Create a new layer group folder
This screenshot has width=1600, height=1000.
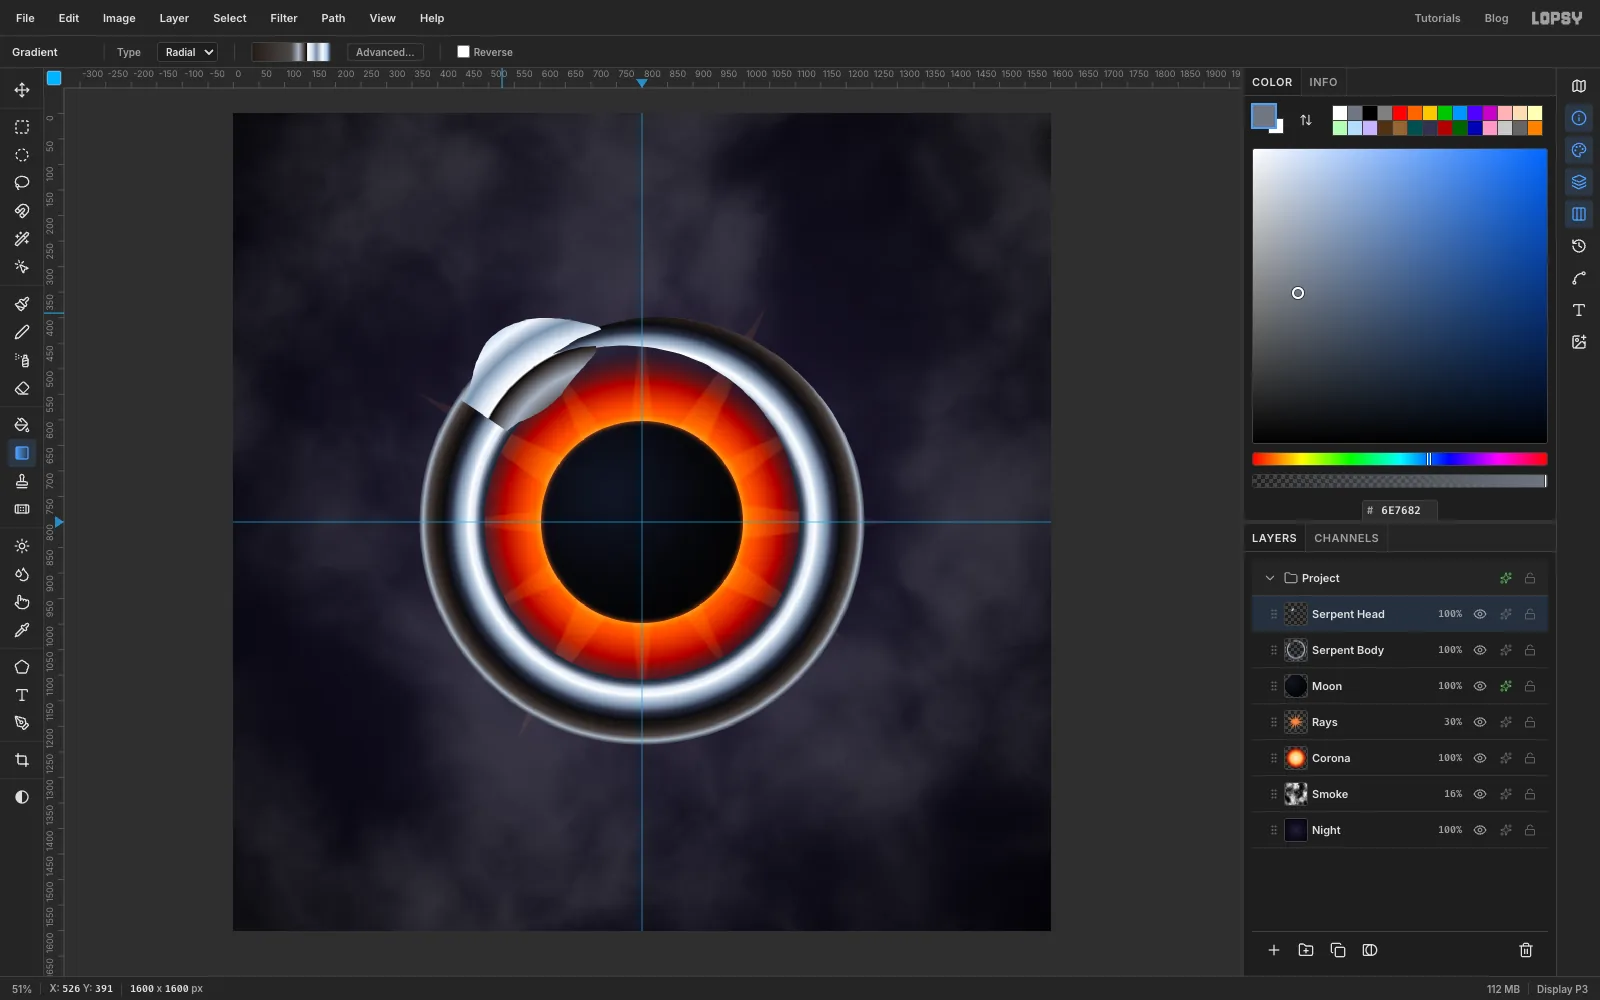tap(1306, 950)
